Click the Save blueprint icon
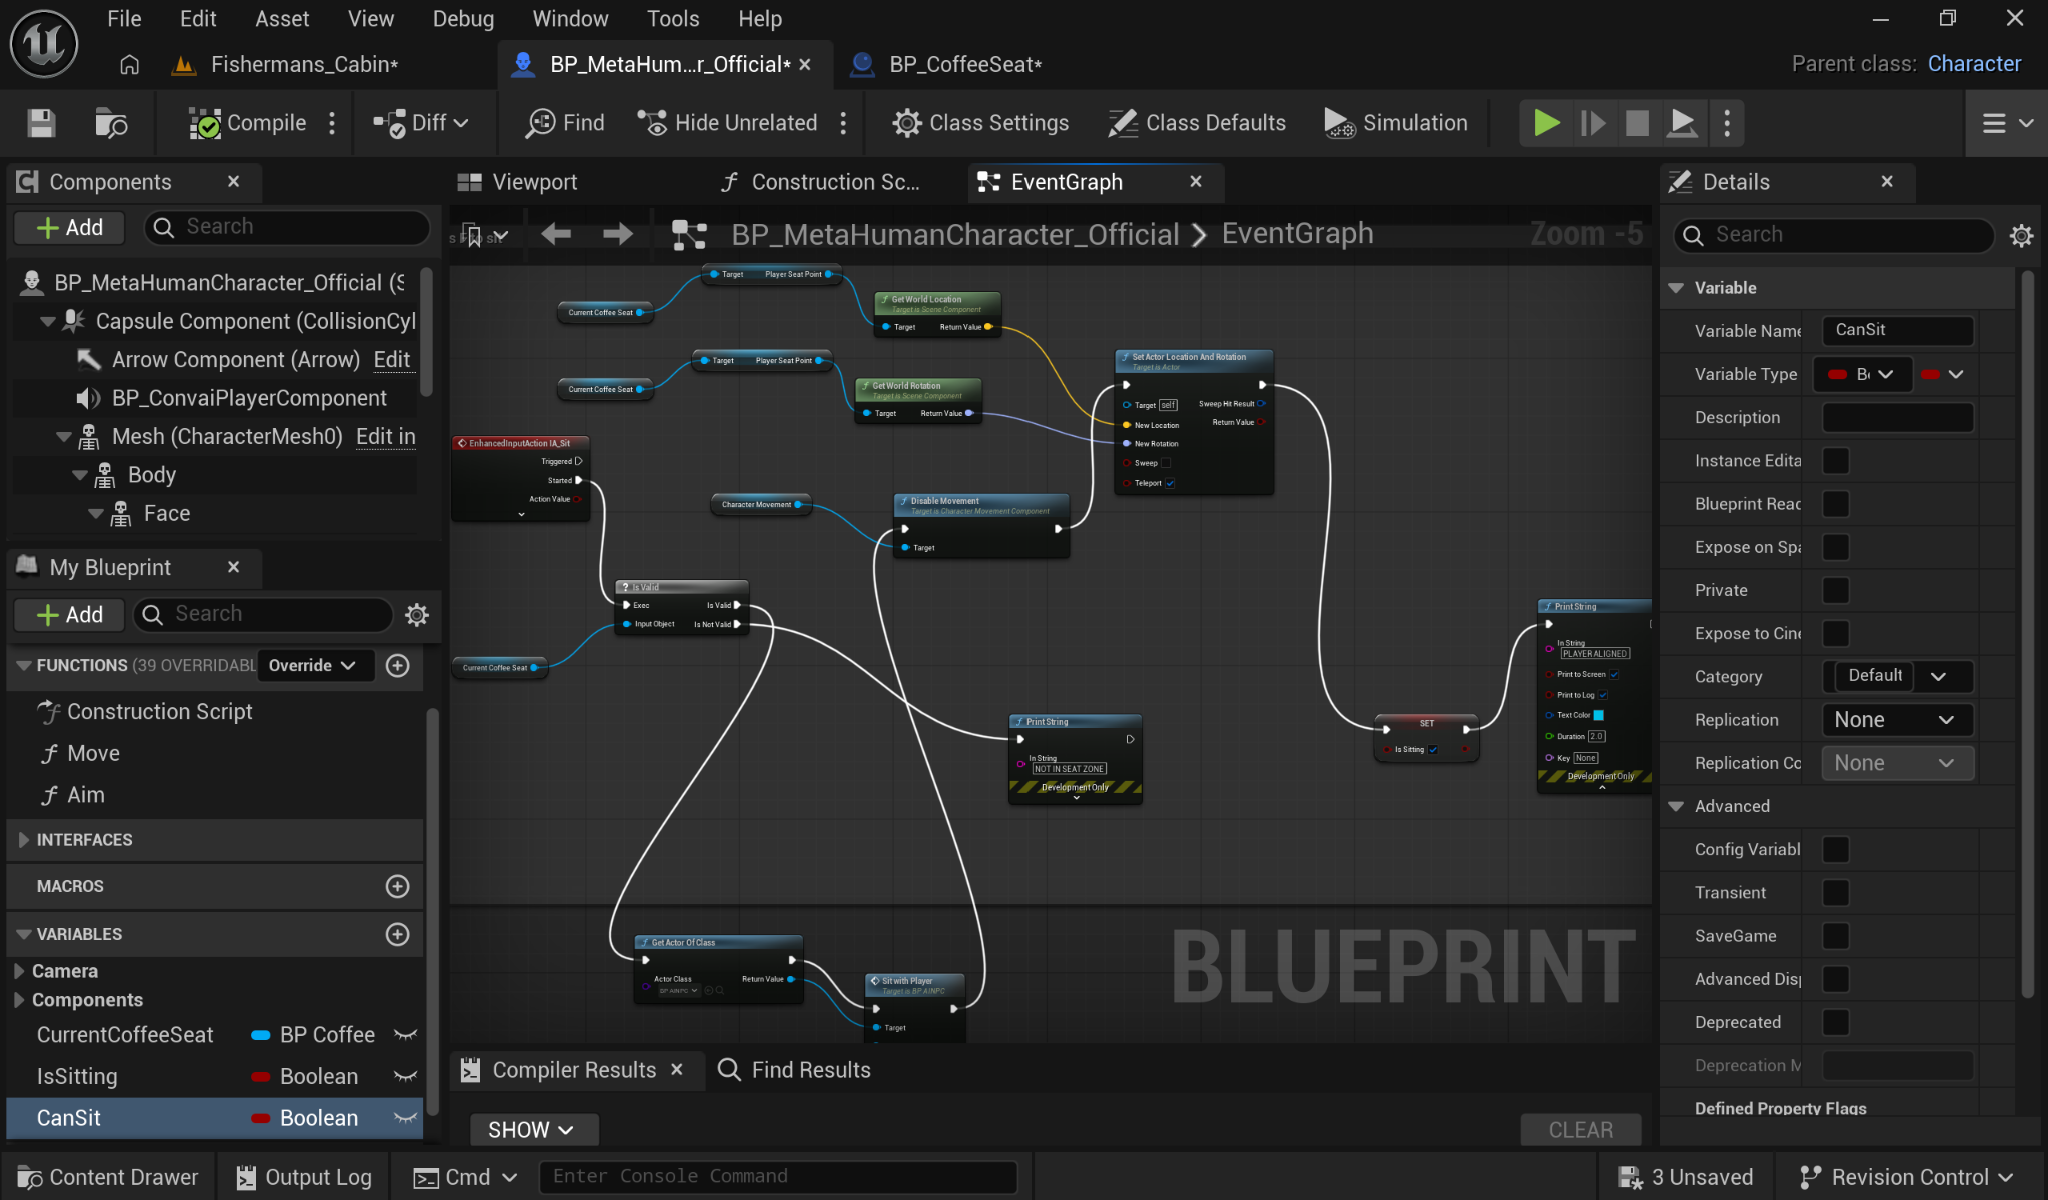The height and width of the screenshot is (1200, 2048). click(41, 123)
